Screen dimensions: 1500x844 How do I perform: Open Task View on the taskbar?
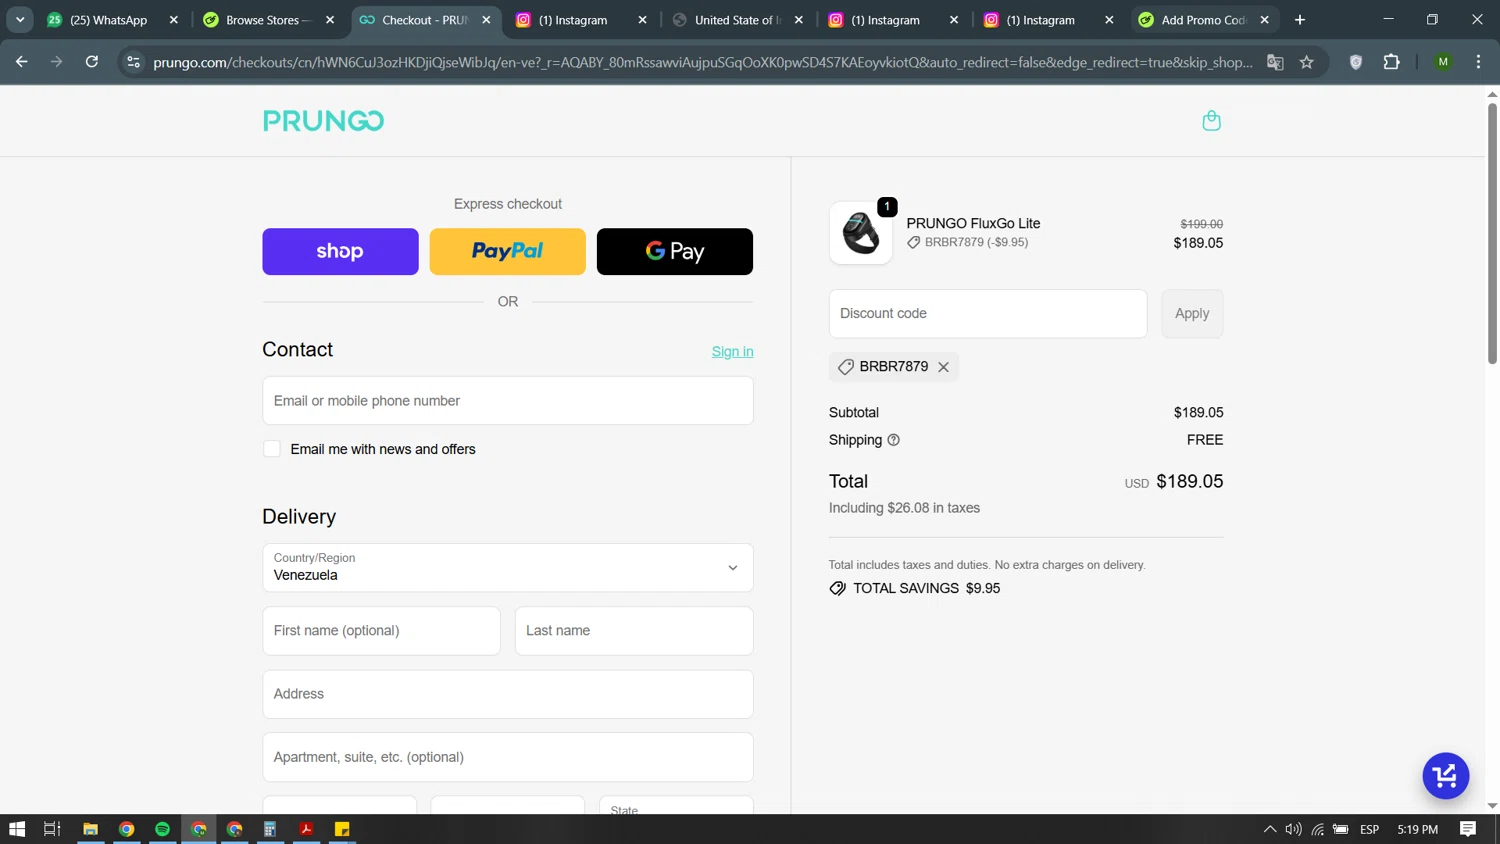pyautogui.click(x=52, y=829)
